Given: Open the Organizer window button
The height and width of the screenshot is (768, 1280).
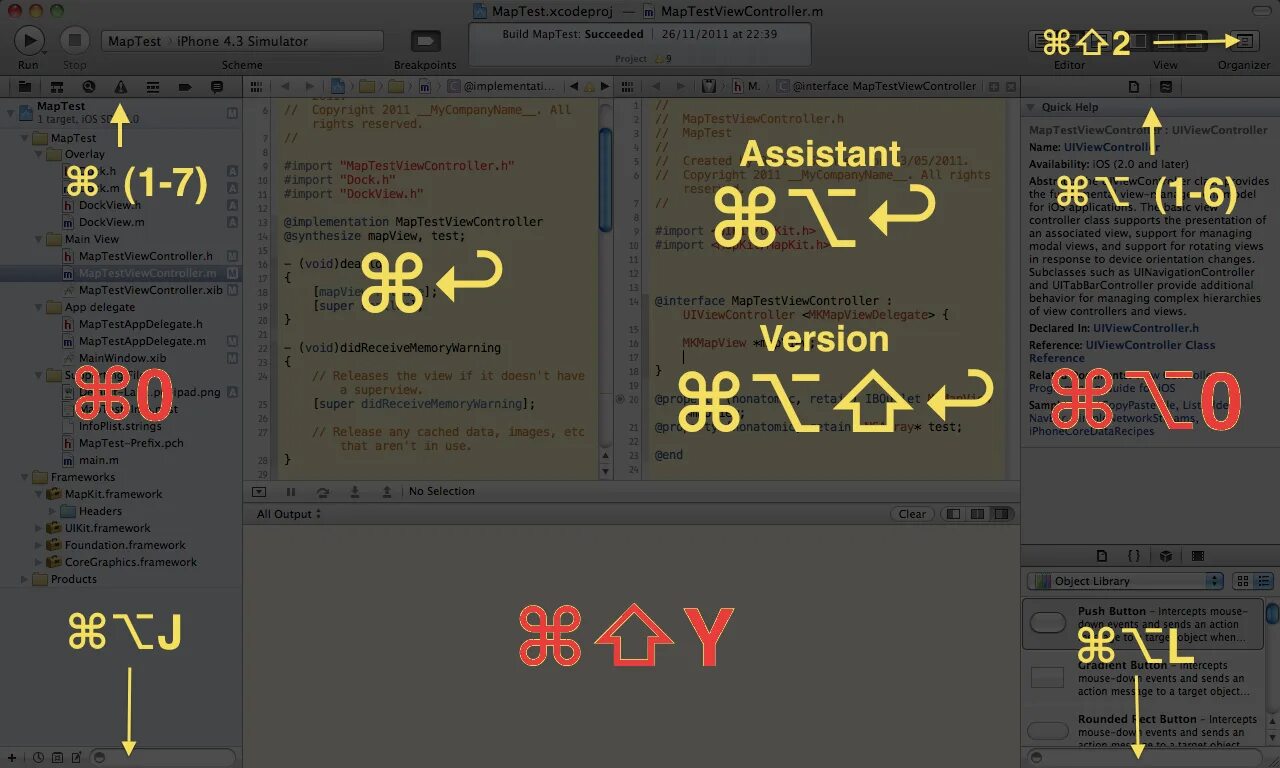Looking at the screenshot, I should pyautogui.click(x=1244, y=41).
